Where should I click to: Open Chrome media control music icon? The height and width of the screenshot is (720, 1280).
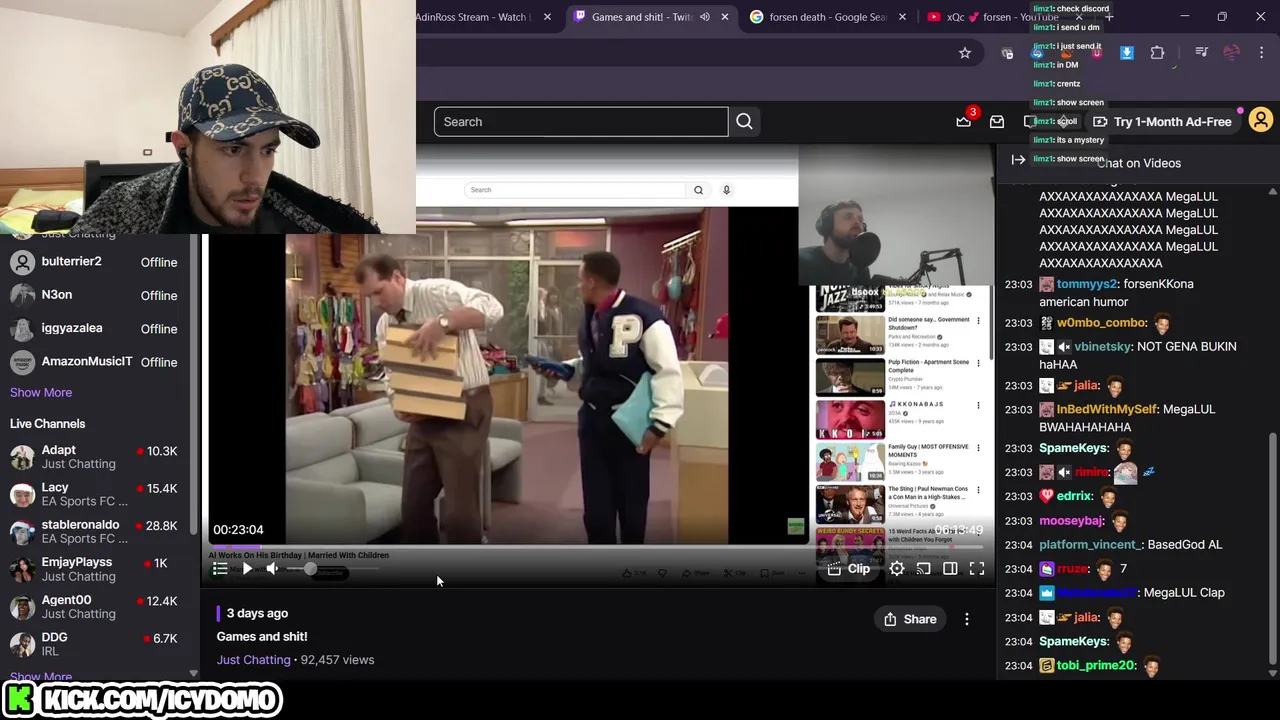pyautogui.click(x=1202, y=53)
